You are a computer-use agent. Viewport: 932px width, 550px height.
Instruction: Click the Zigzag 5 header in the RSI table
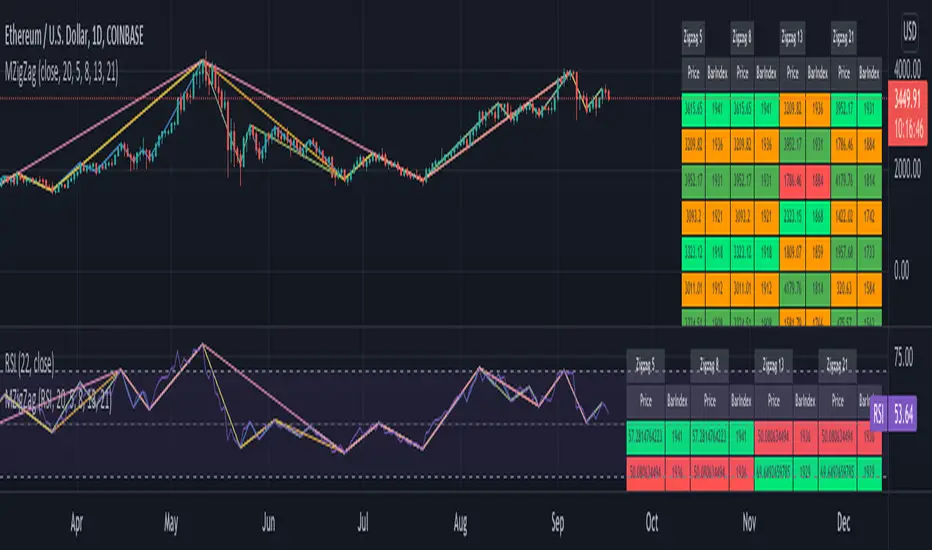646,365
